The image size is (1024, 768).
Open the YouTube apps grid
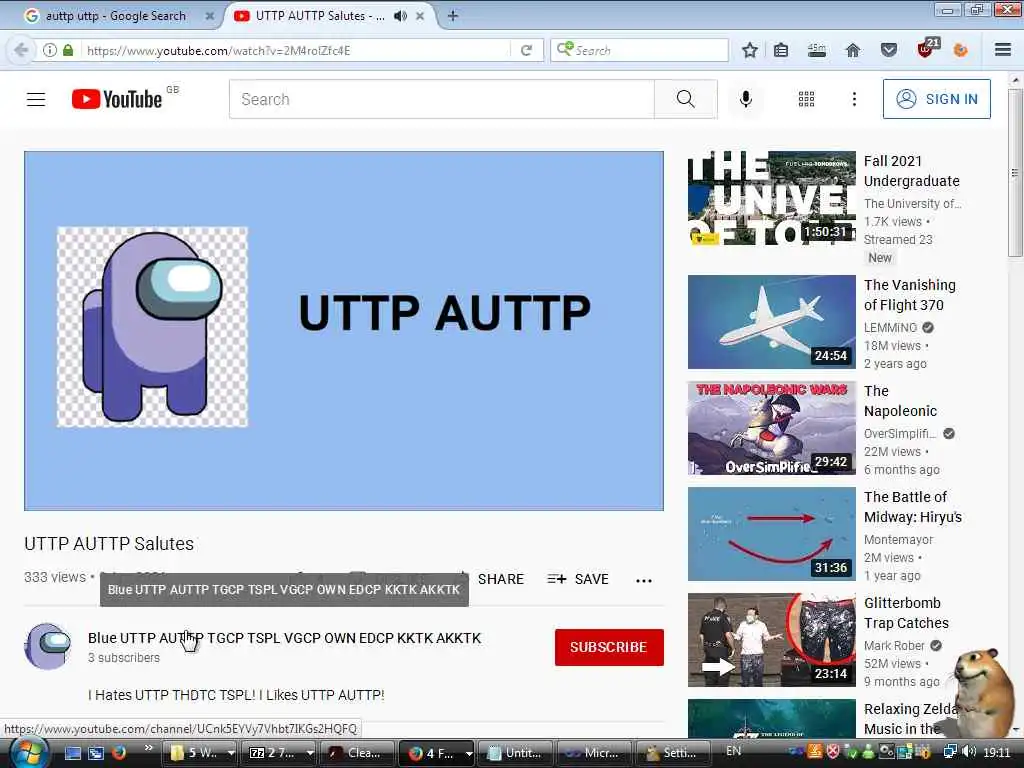click(807, 99)
